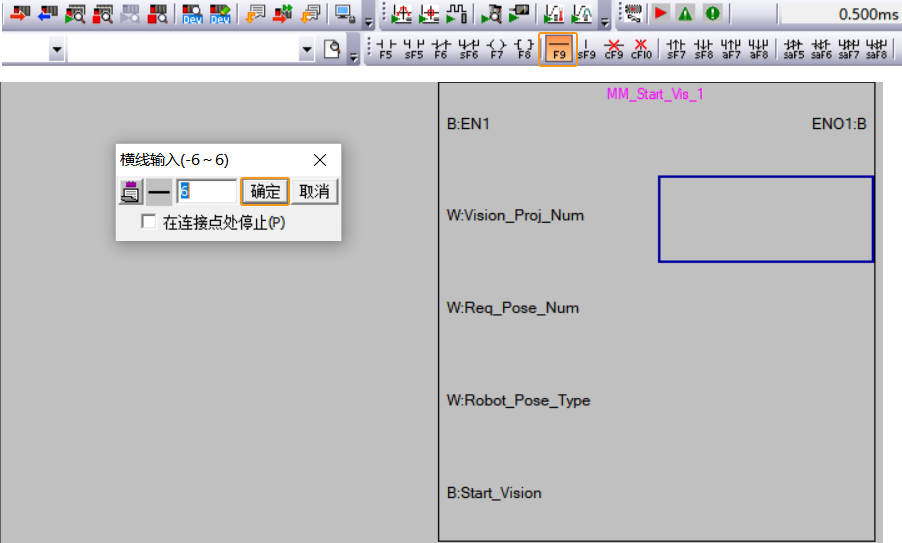Screen dimensions: 902x543
Task: Insert application instruction F8
Action: pos(524,49)
